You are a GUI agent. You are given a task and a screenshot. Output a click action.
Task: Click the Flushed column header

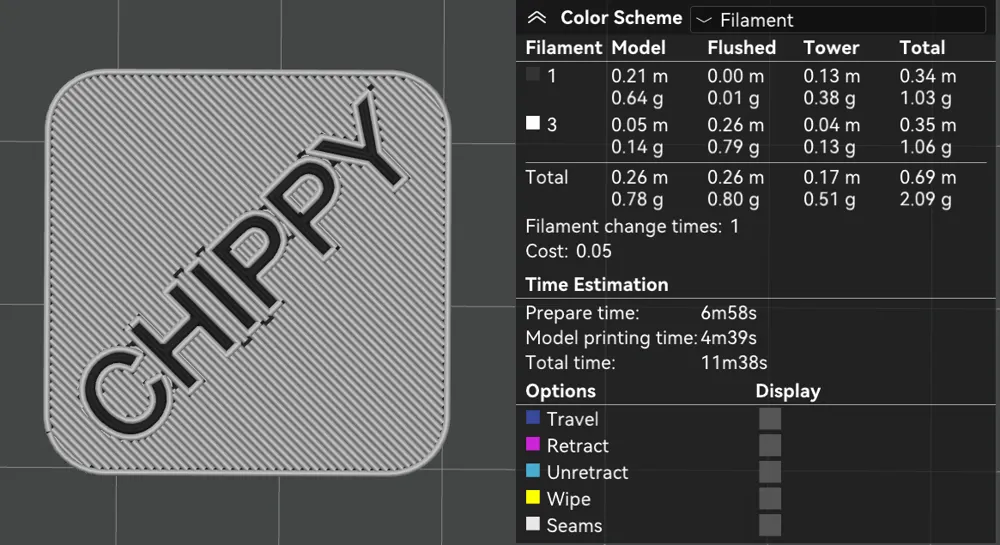tap(742, 48)
